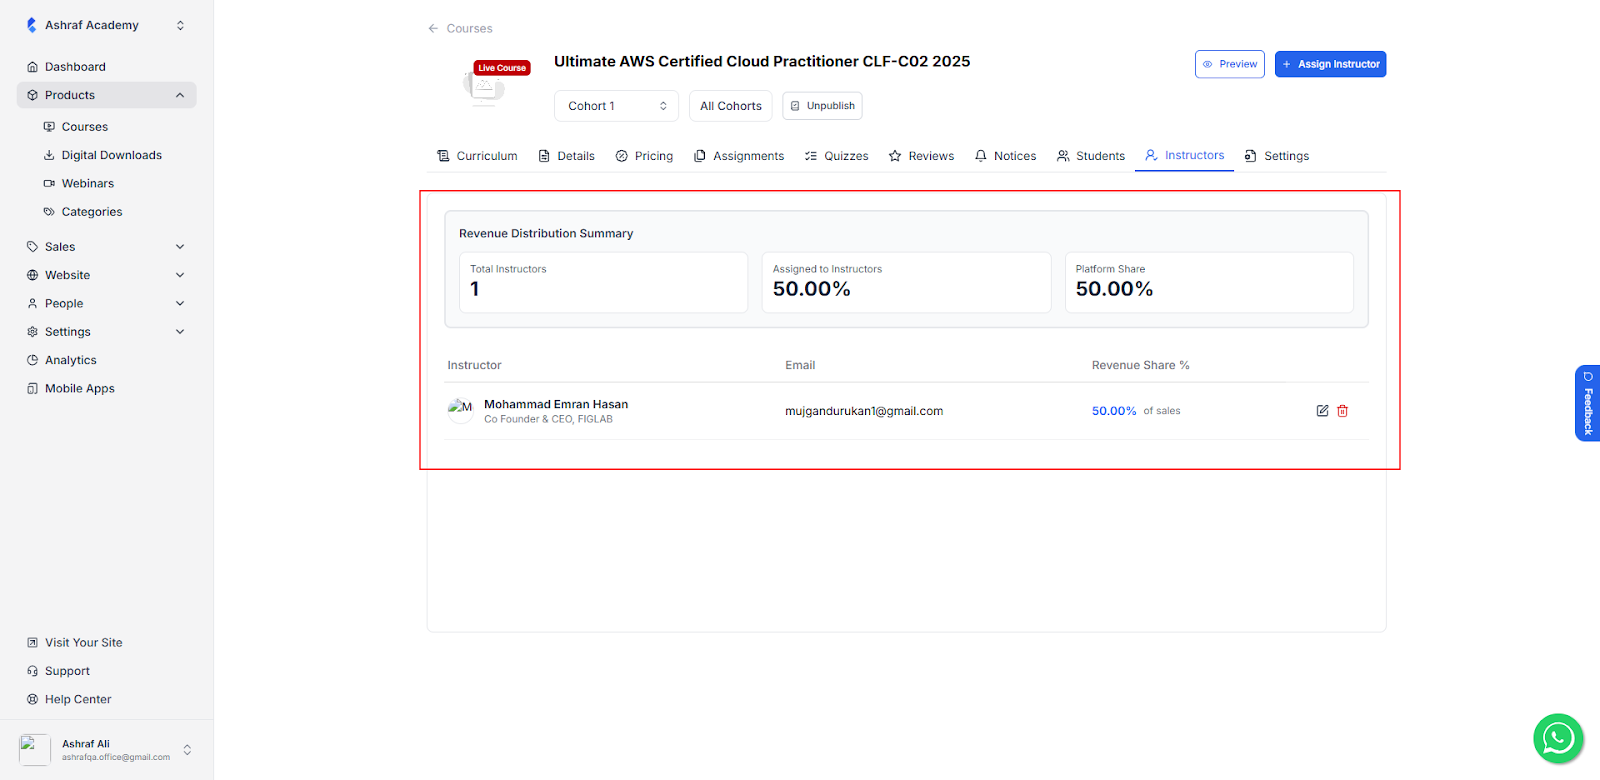Switch to the Students tab
The height and width of the screenshot is (780, 1600).
[1091, 156]
